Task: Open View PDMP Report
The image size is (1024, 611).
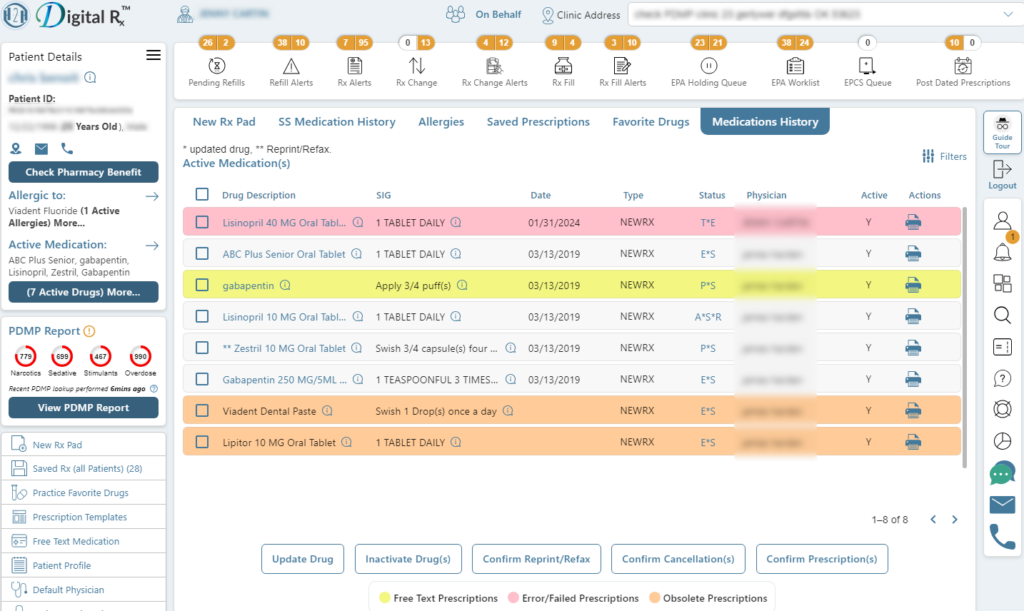Action: click(83, 407)
